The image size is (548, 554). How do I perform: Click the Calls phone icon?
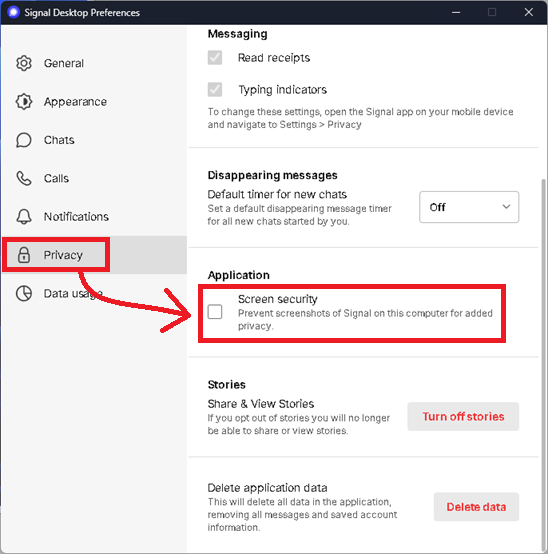24,178
